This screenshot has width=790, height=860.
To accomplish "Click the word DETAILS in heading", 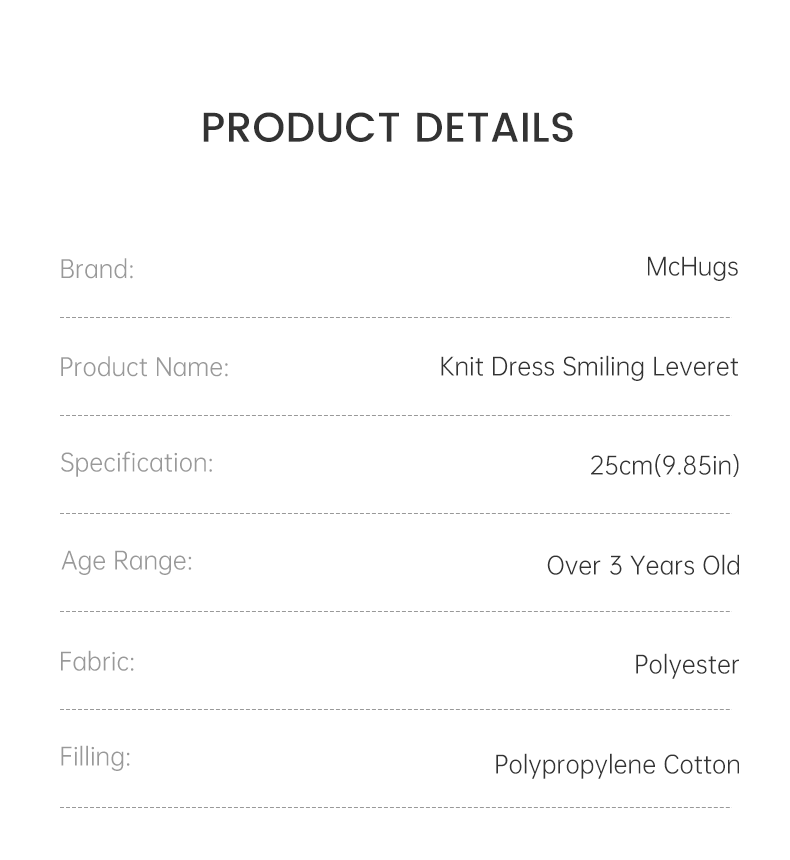I will pos(494,128).
